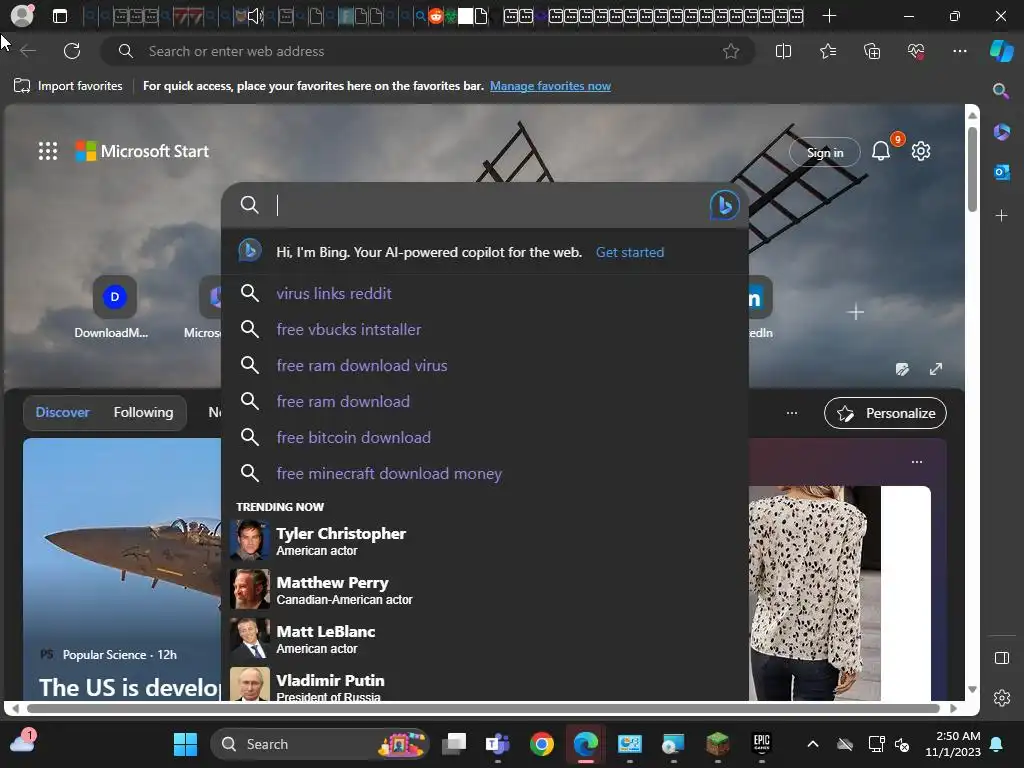Open card options ellipsis on shopping card

pos(917,462)
